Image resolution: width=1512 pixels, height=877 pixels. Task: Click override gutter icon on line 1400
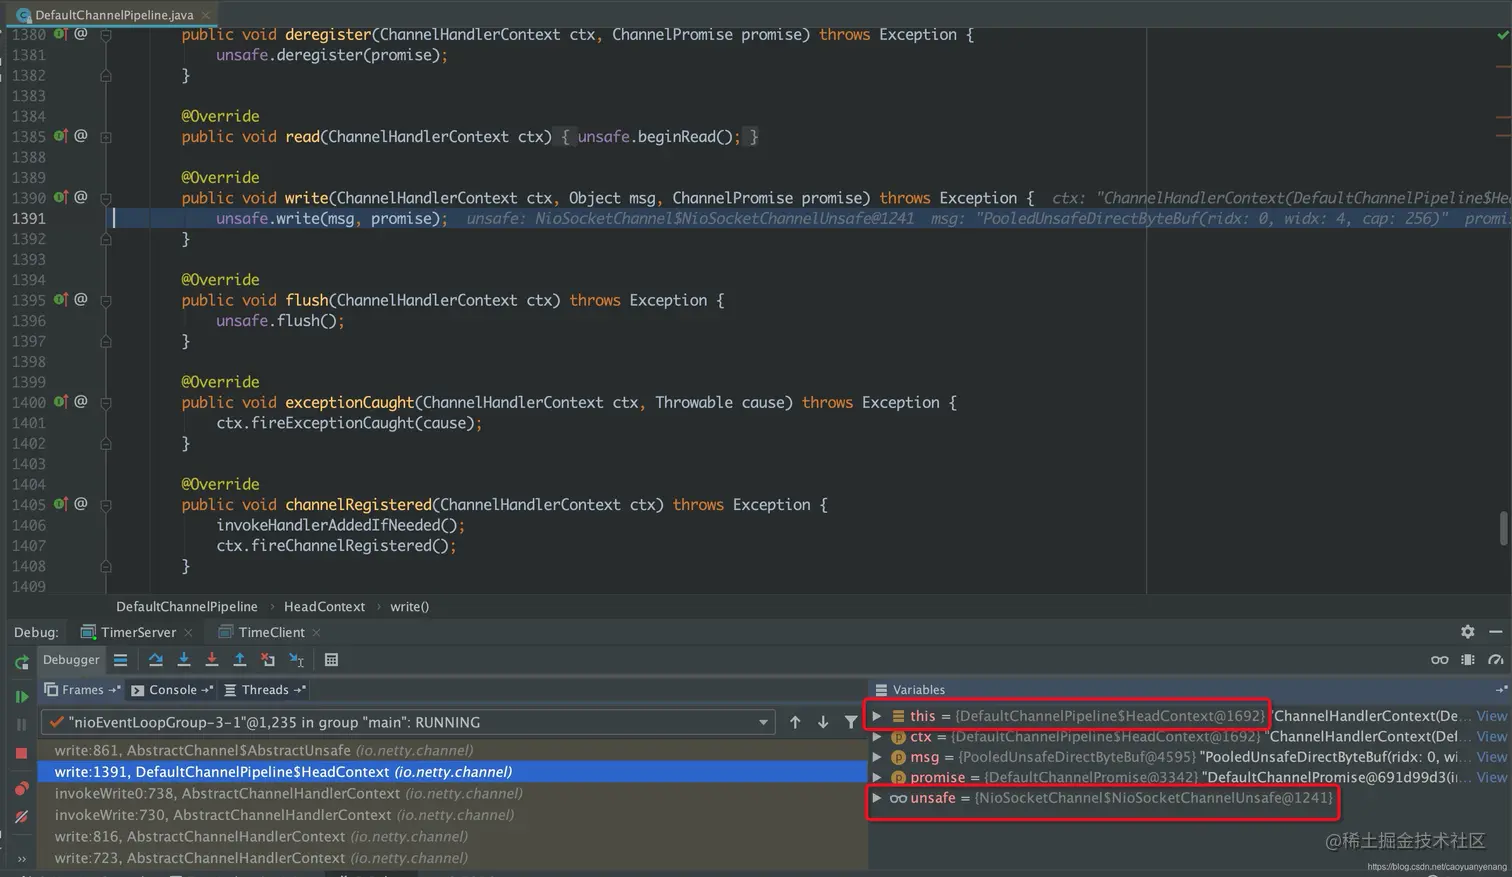point(60,402)
